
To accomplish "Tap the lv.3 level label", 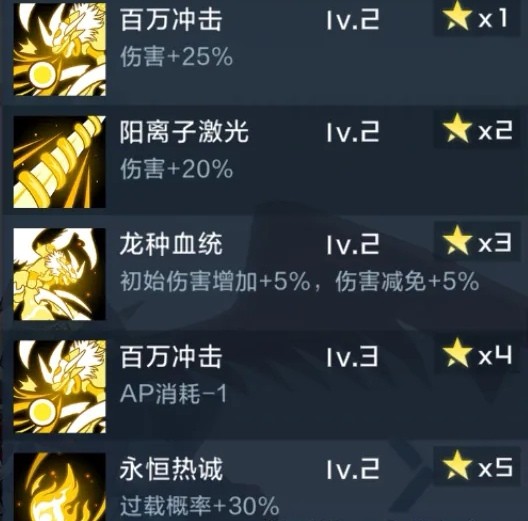I will 352,356.
